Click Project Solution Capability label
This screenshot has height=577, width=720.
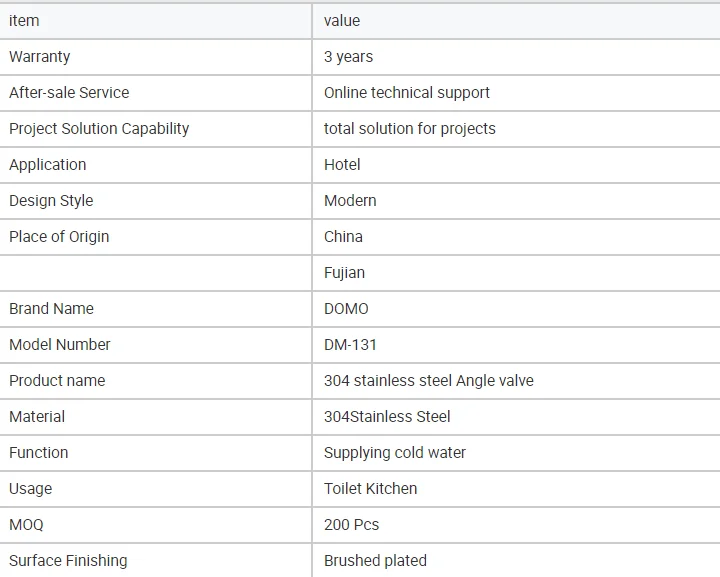[x=99, y=129]
